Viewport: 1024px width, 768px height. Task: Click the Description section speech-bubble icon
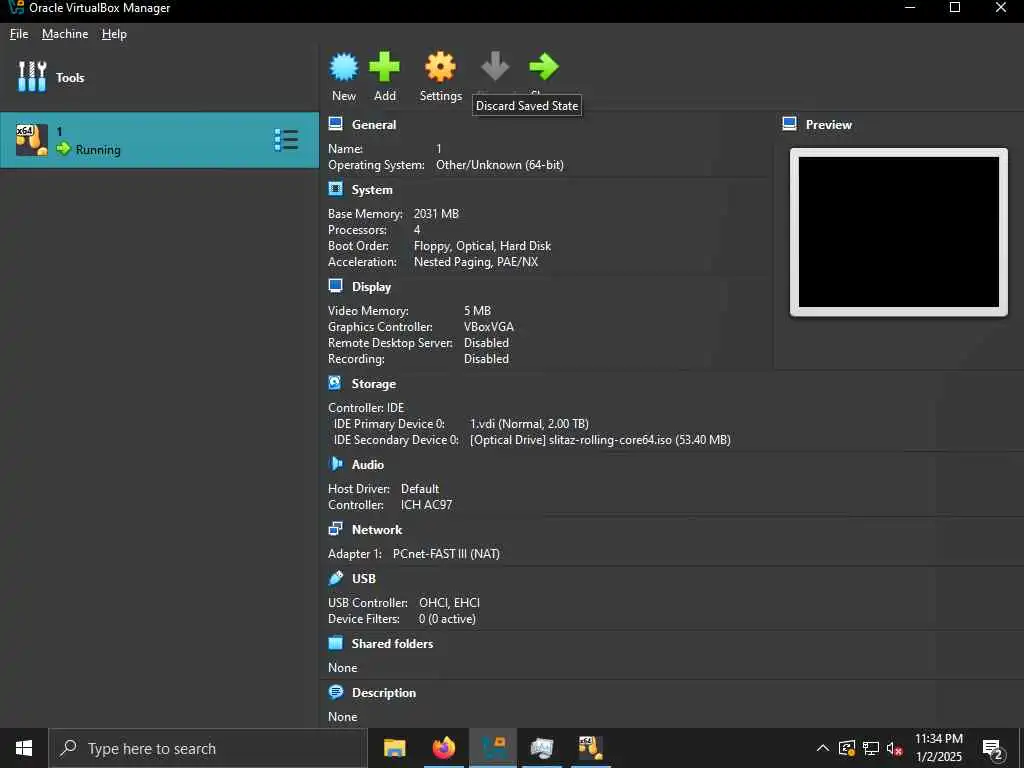coord(336,692)
